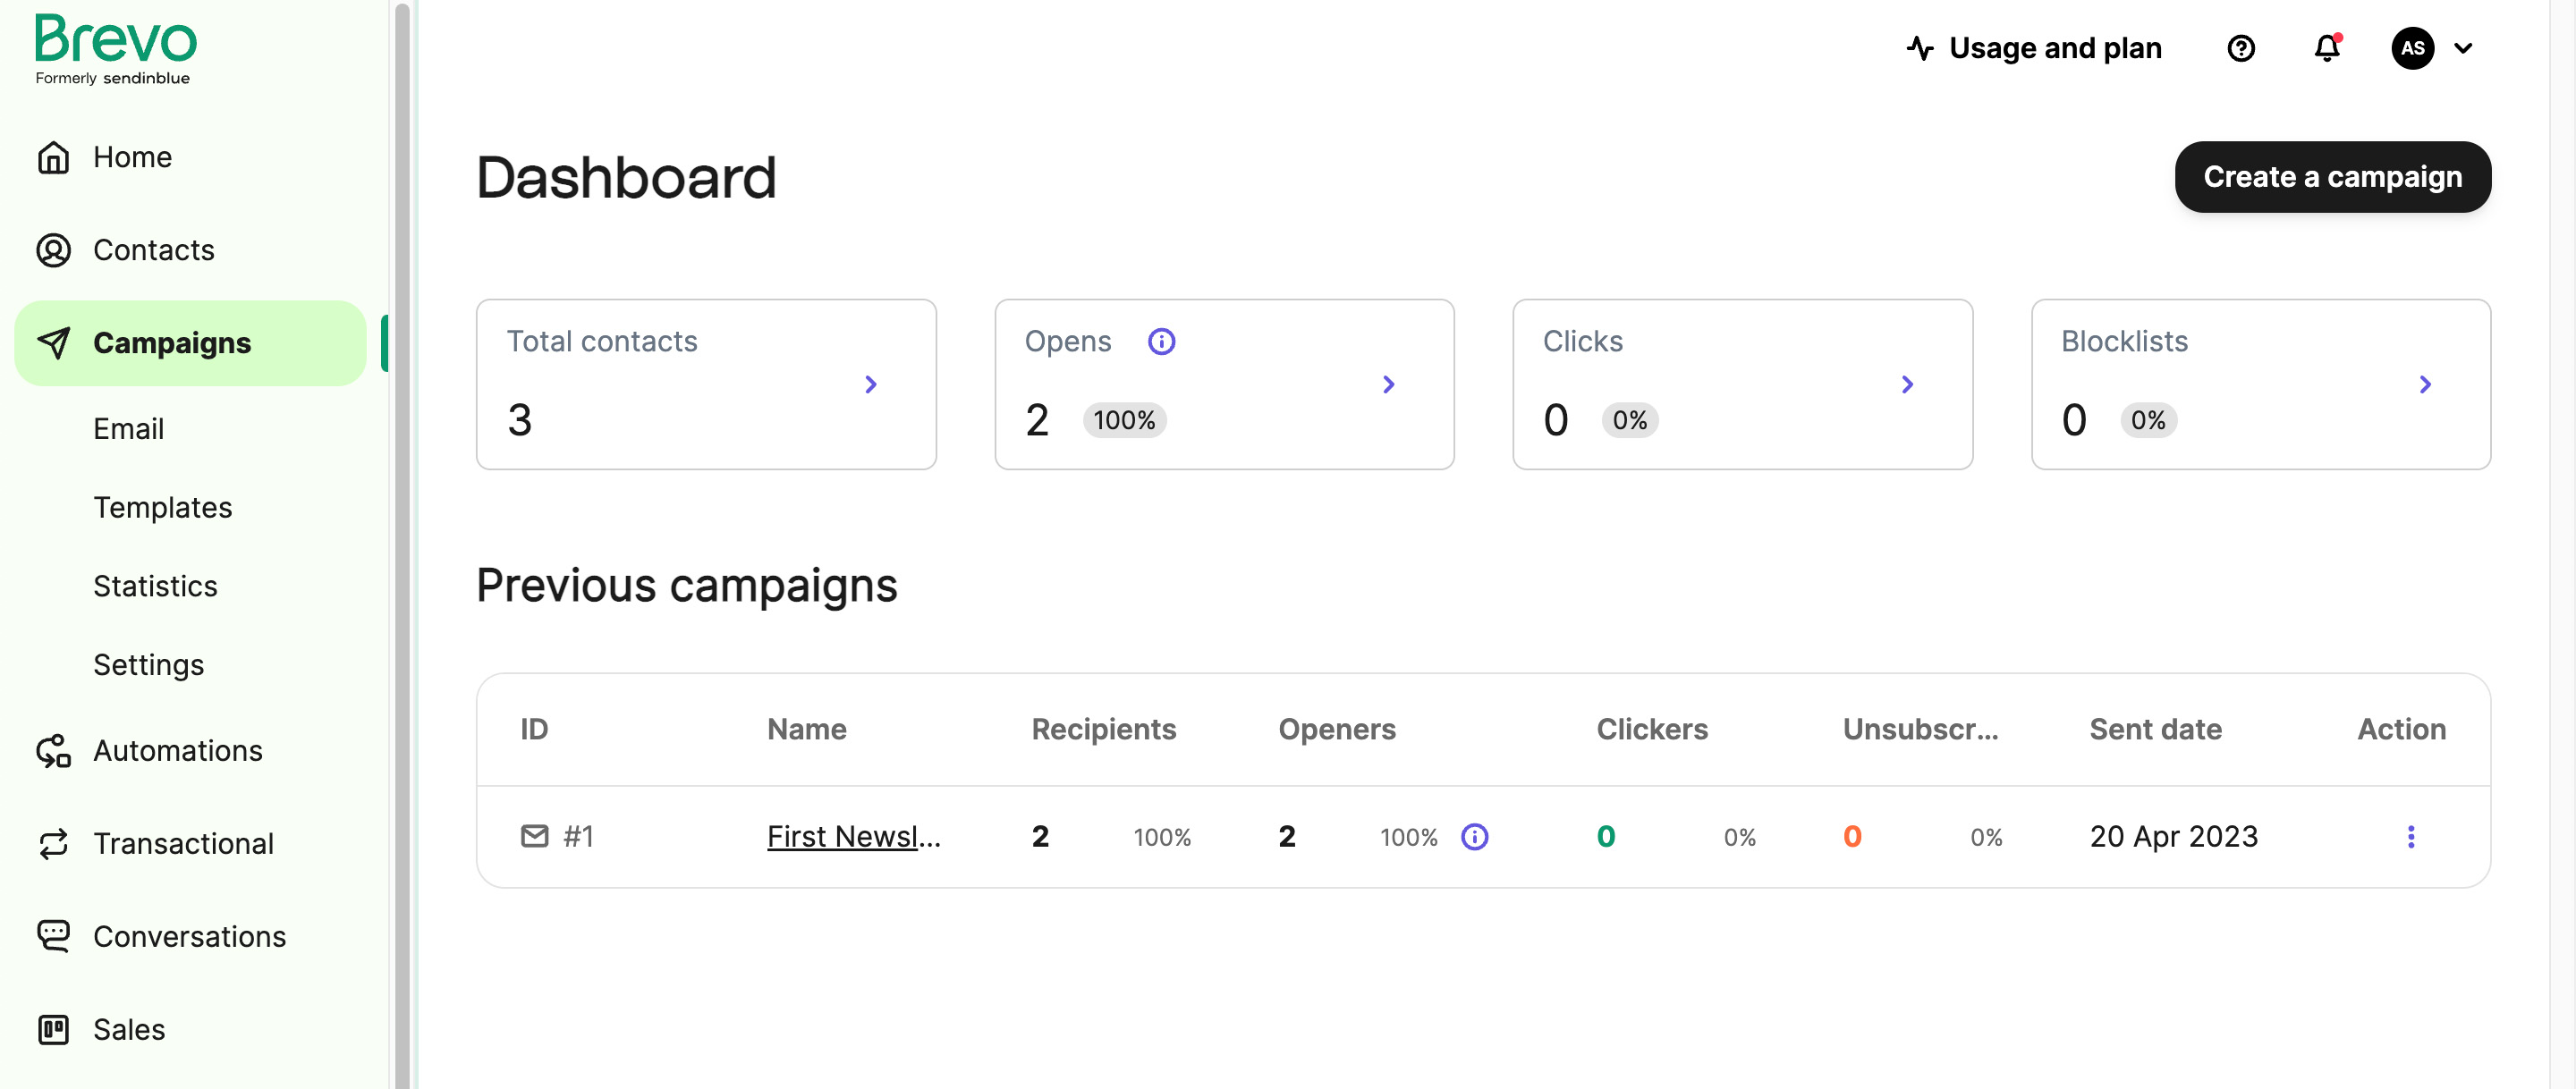The image size is (2576, 1089).
Task: Click the Contacts navigation icon
Action: point(55,249)
